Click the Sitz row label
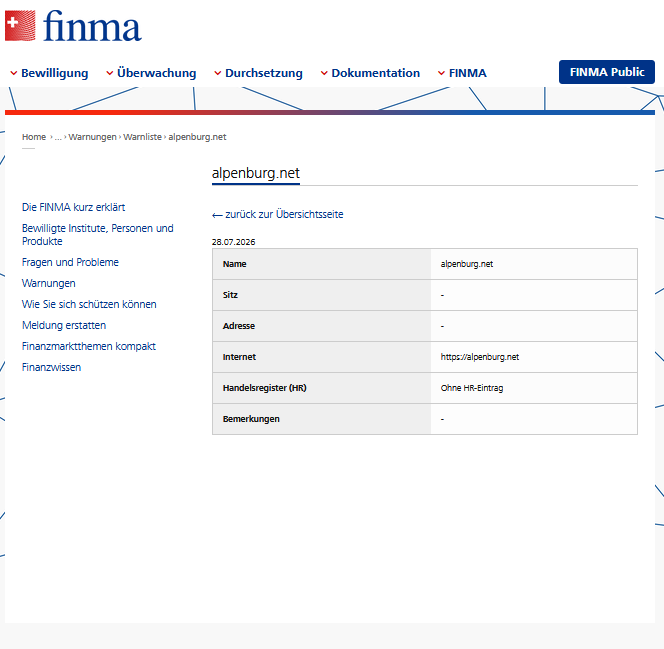The height and width of the screenshot is (649, 664). tap(230, 295)
